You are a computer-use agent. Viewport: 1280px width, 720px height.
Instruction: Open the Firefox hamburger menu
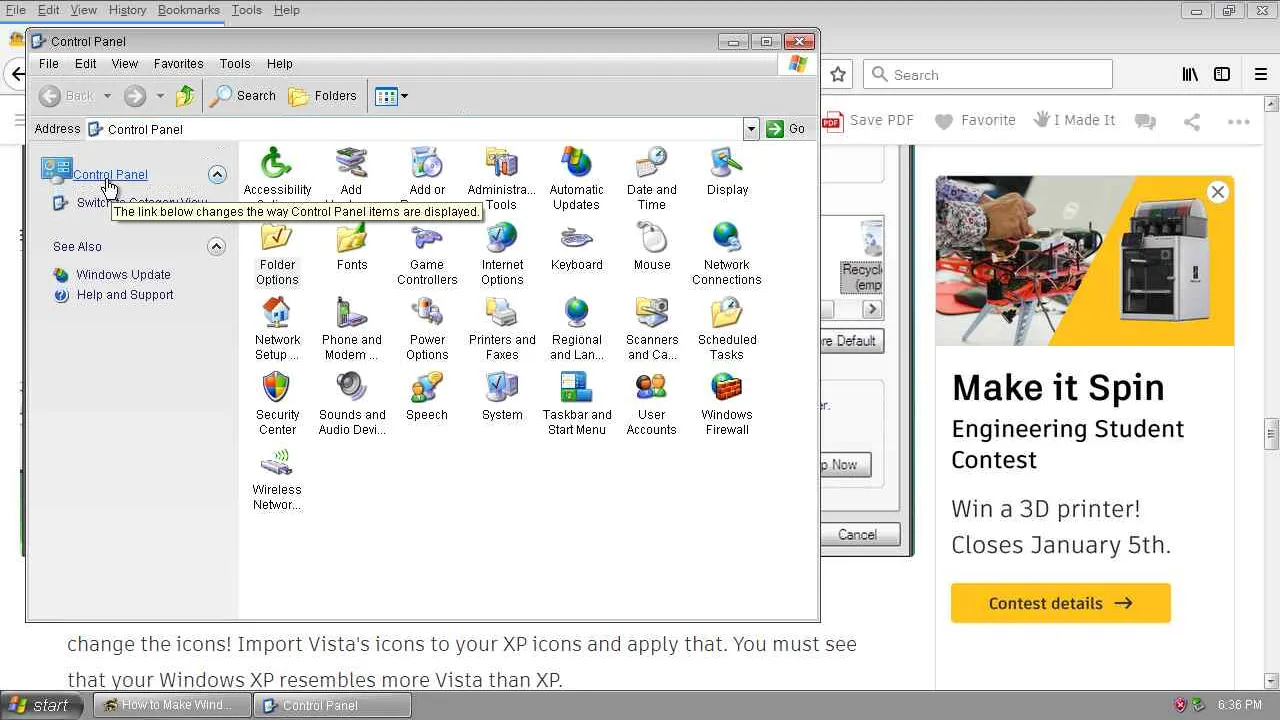click(1261, 74)
